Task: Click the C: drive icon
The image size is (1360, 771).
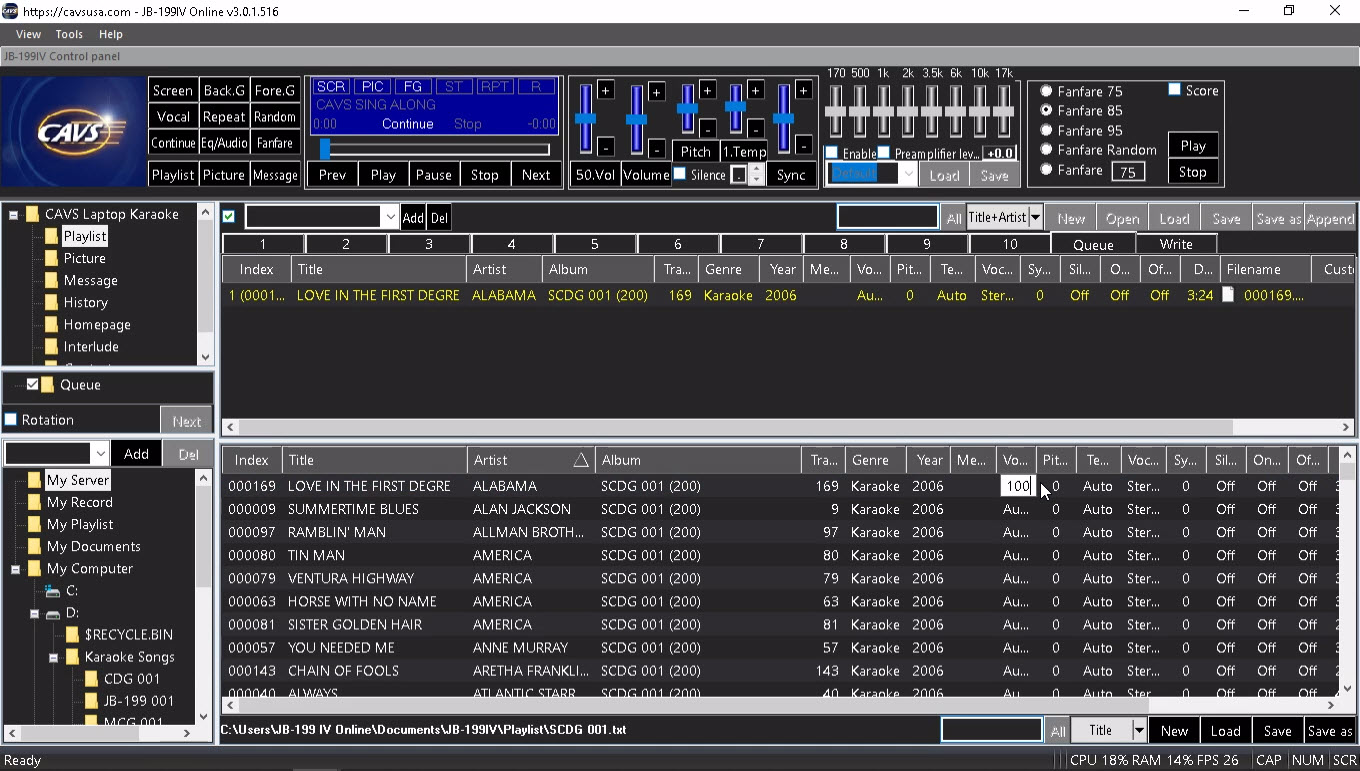Action: click(53, 591)
